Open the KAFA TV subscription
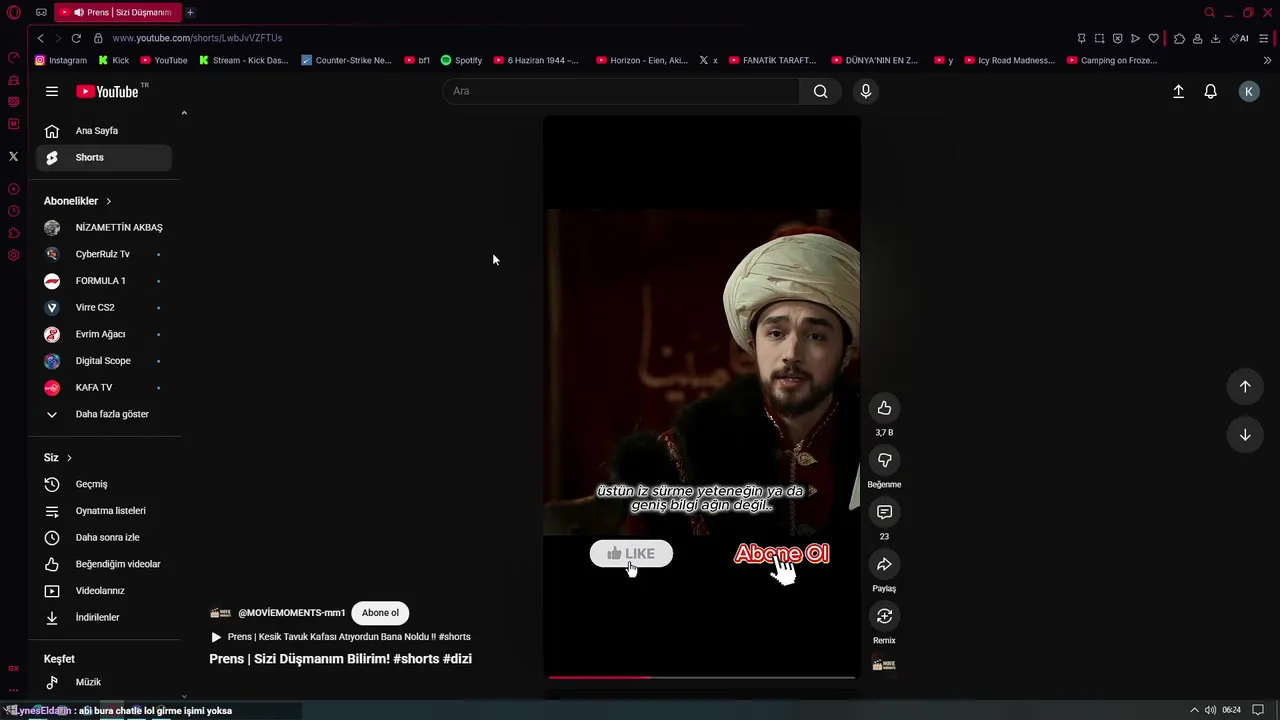Image resolution: width=1280 pixels, height=720 pixels. 104,387
